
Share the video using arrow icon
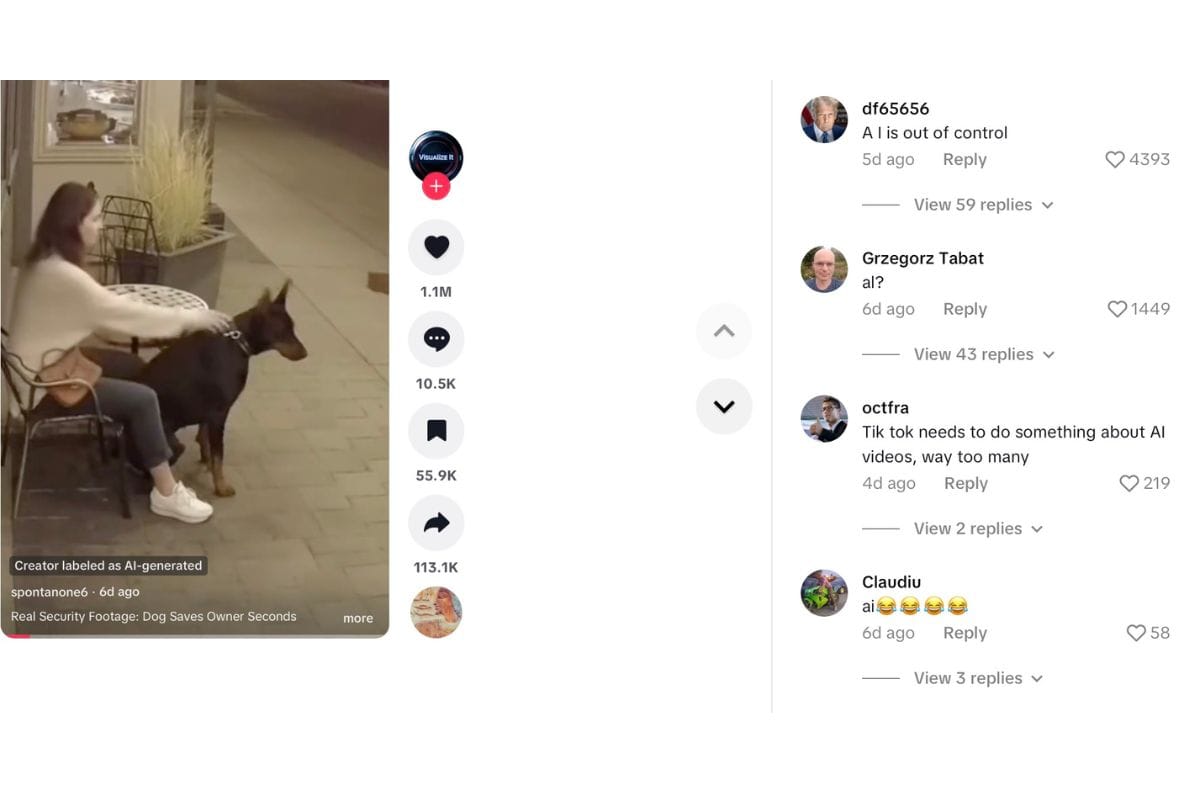[436, 523]
